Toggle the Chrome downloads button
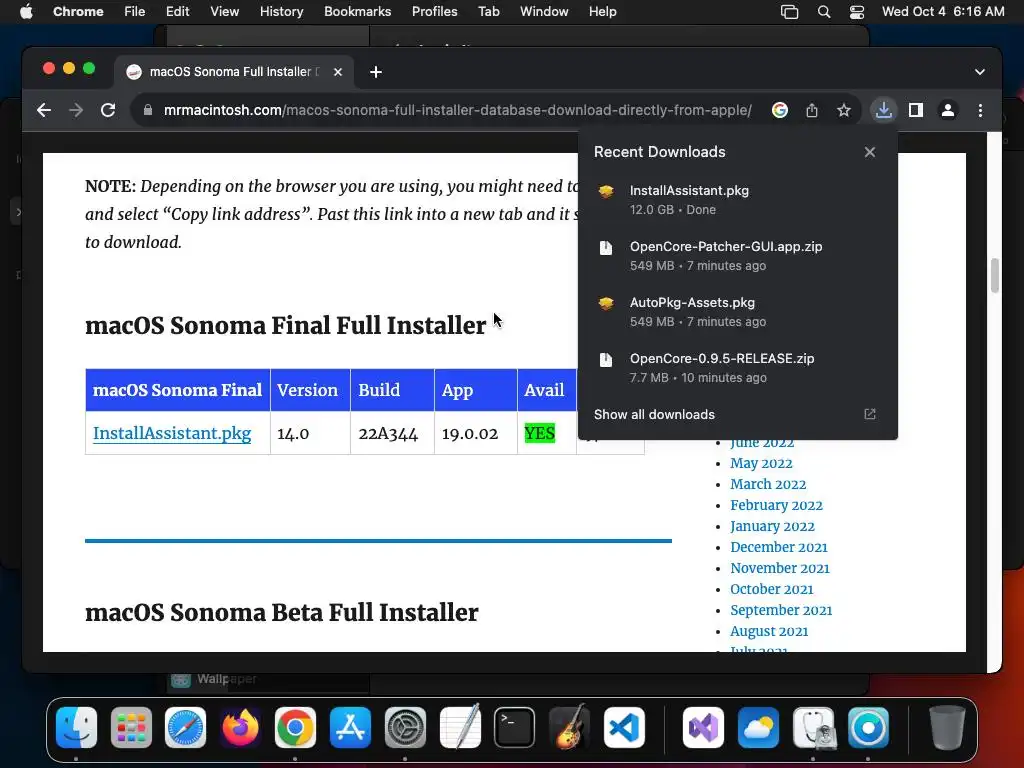The width and height of the screenshot is (1024, 768). pos(884,110)
